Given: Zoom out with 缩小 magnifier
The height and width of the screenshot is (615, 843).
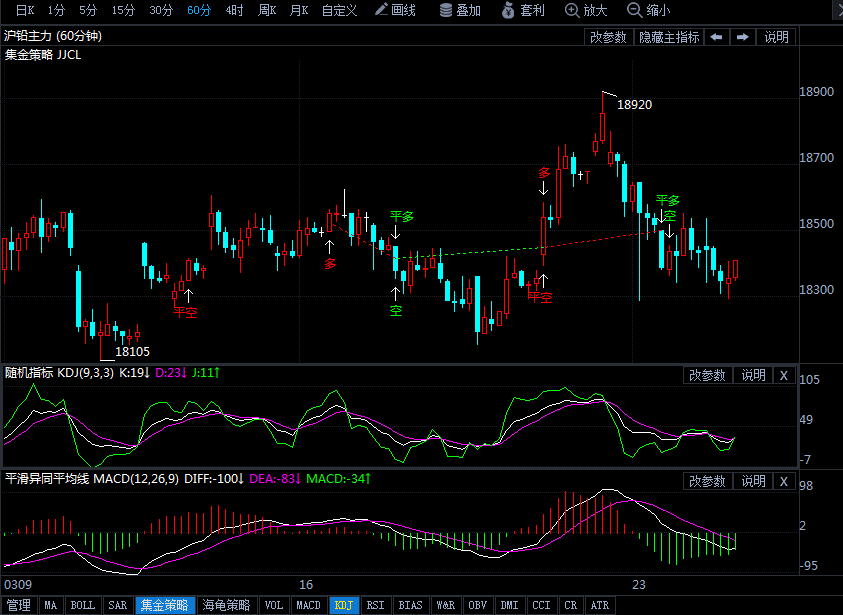Looking at the screenshot, I should pyautogui.click(x=649, y=10).
